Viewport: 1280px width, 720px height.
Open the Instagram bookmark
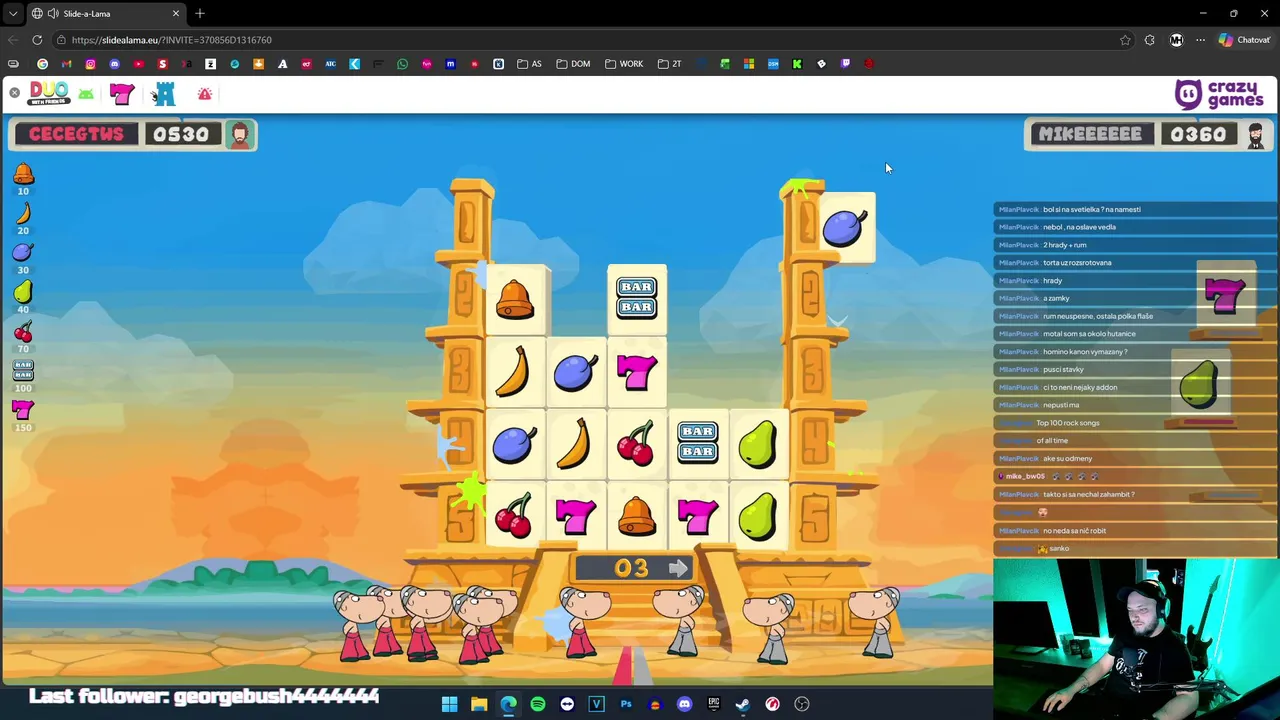[x=90, y=64]
